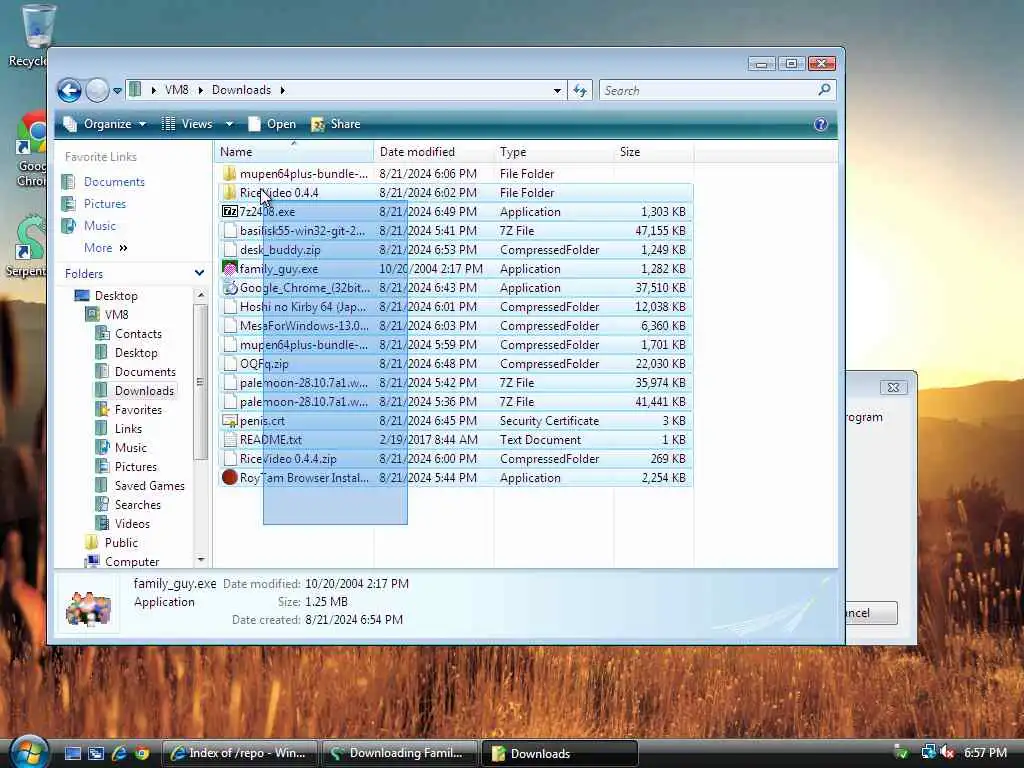Click the folder tree scroll down arrow
The width and height of the screenshot is (1024, 768).
tap(200, 560)
